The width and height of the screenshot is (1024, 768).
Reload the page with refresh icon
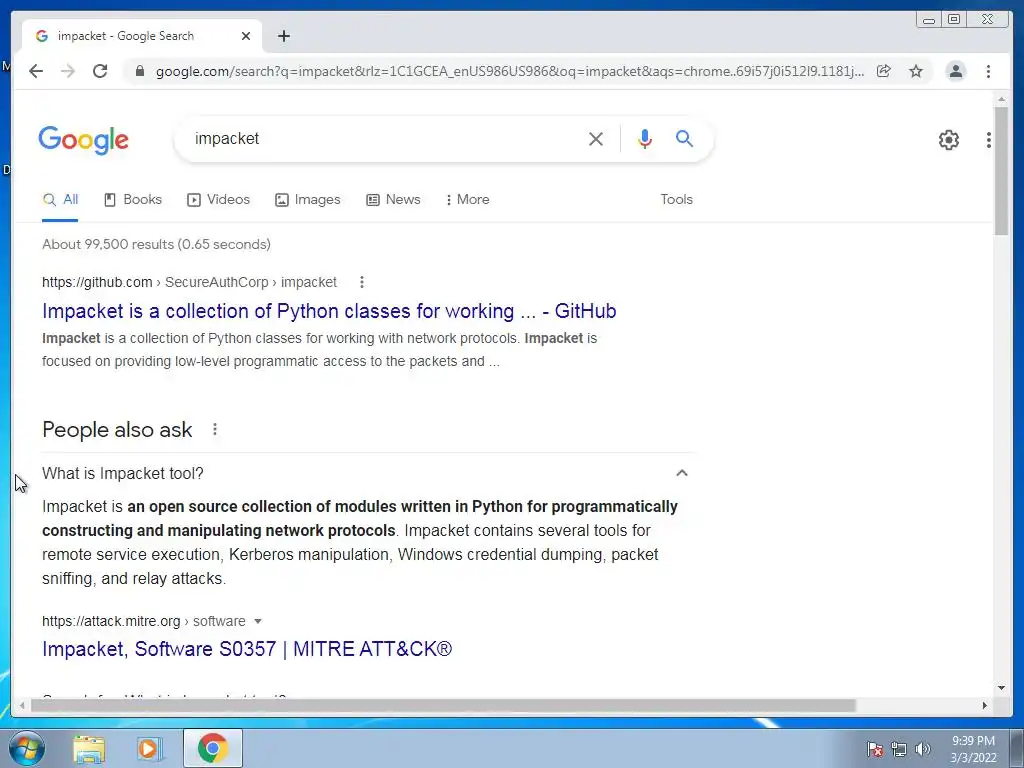coord(99,71)
